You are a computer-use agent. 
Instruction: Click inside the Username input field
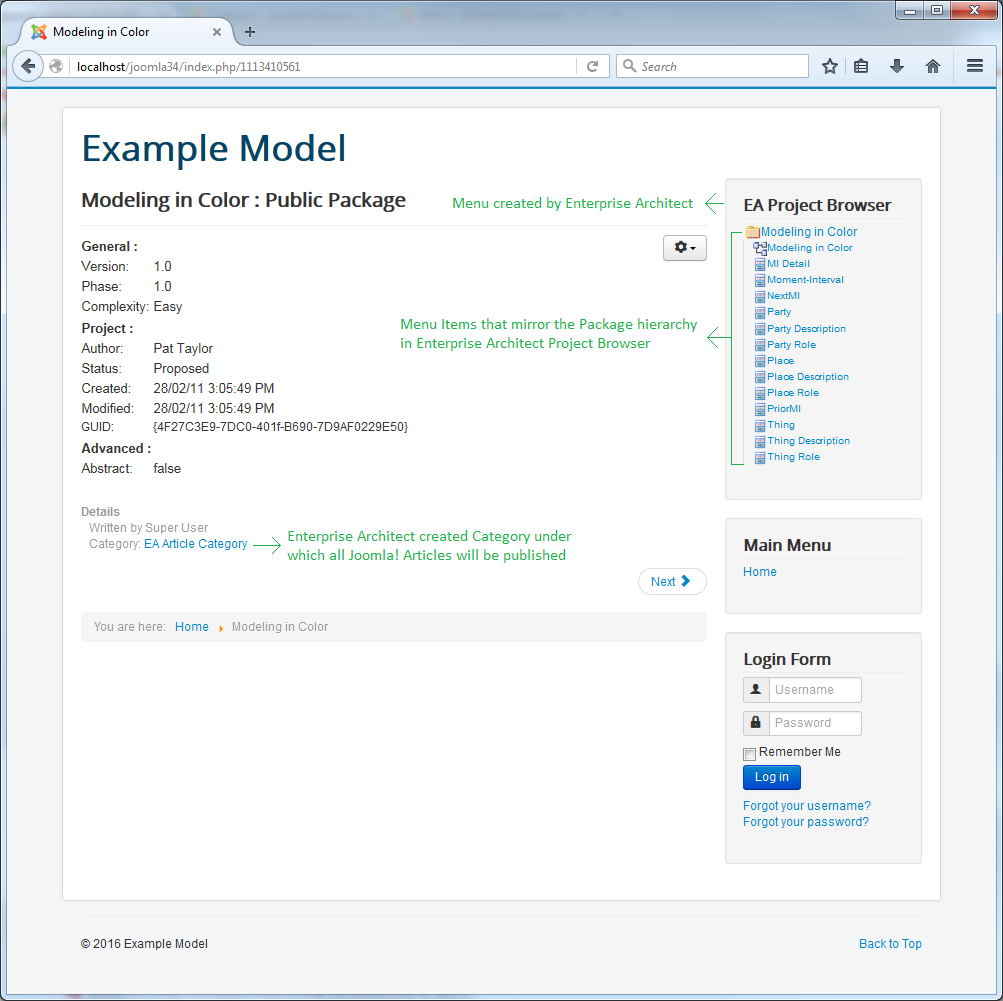click(814, 690)
